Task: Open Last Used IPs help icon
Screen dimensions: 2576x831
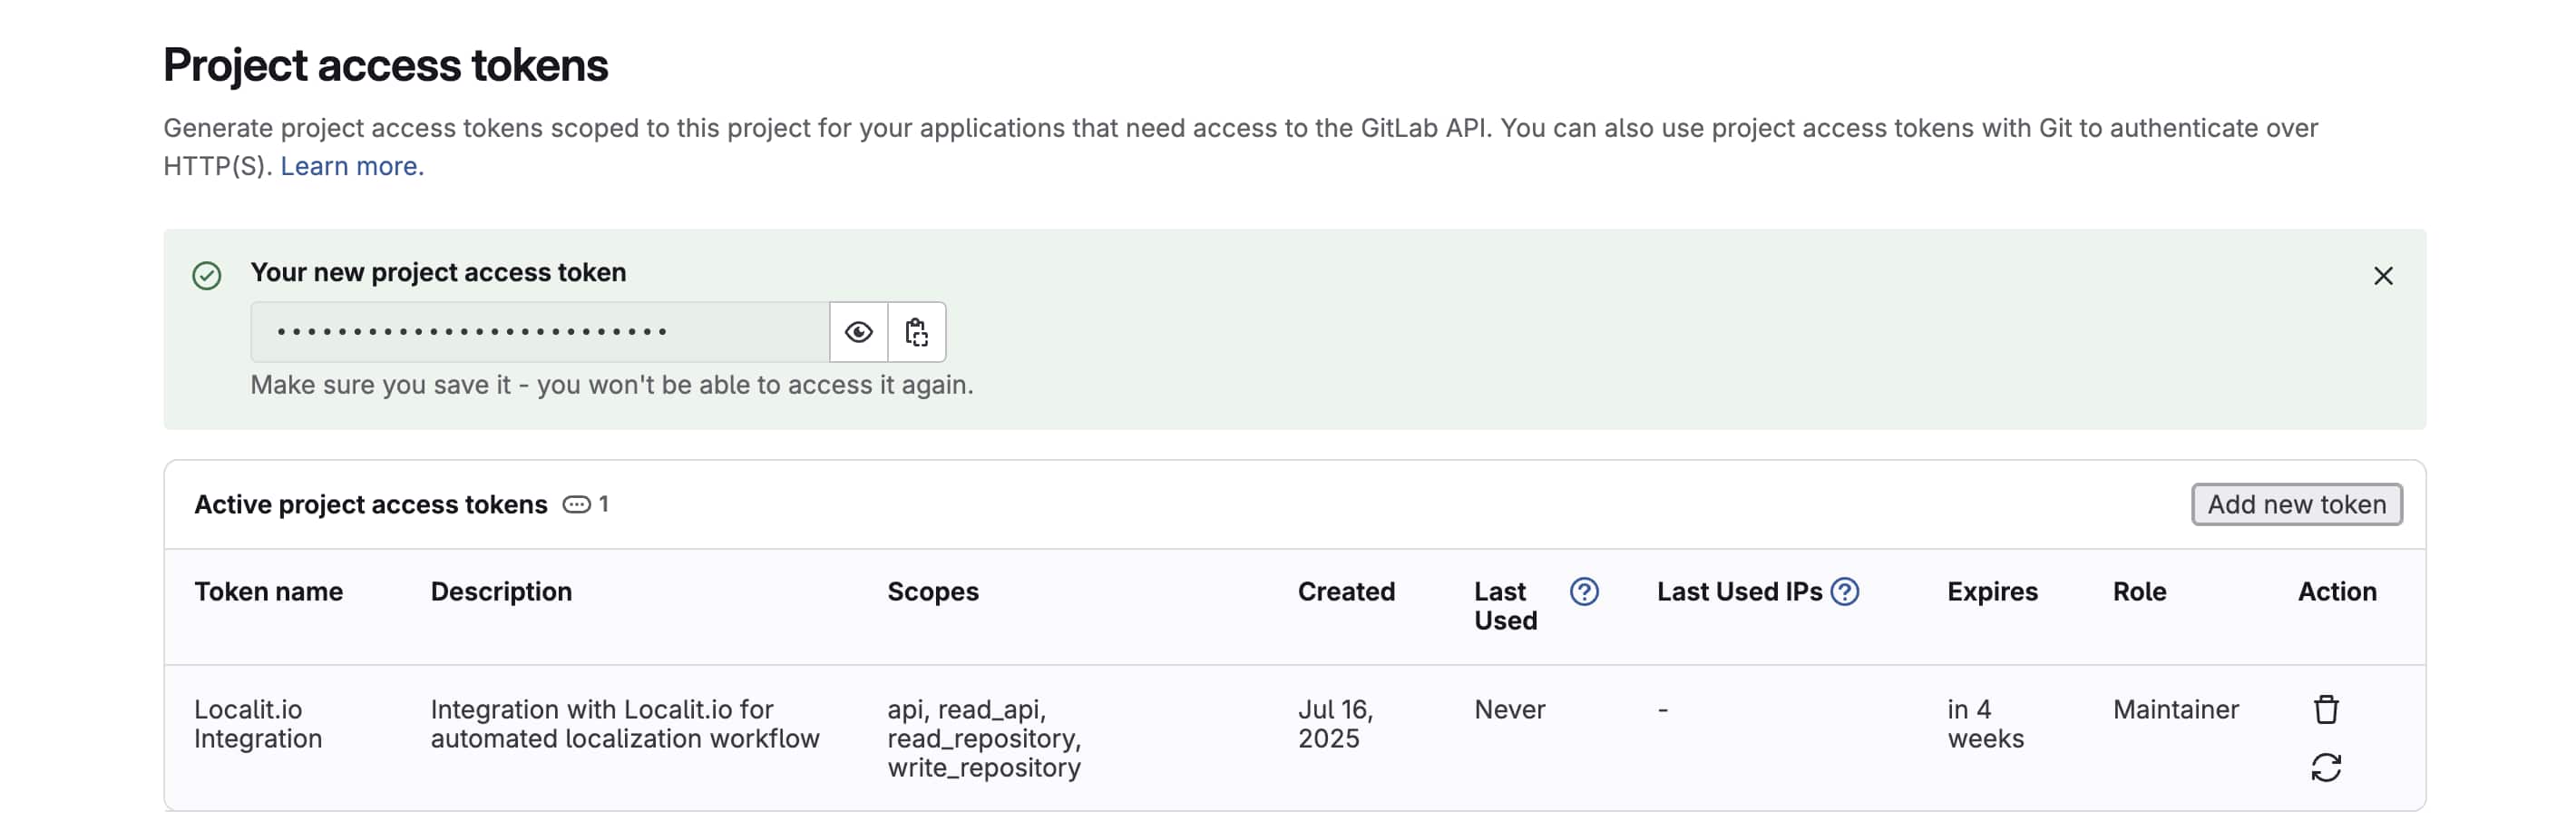Action: (1844, 592)
